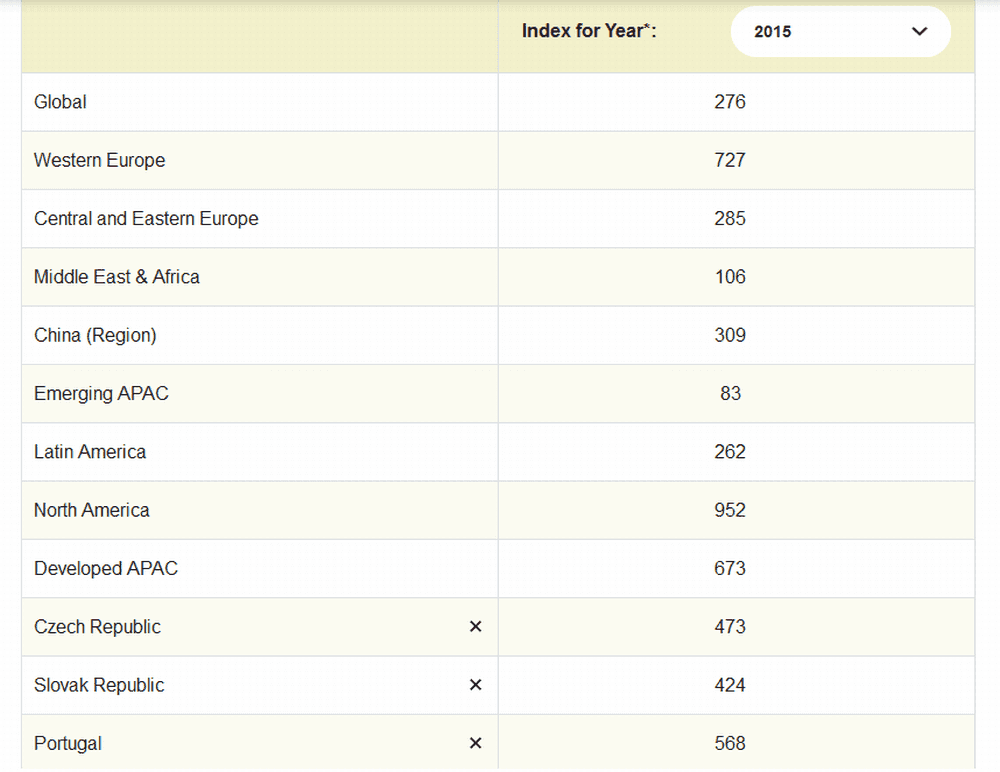This screenshot has width=1000, height=772.
Task: Select the index value 727 for Western Europe
Action: [730, 160]
